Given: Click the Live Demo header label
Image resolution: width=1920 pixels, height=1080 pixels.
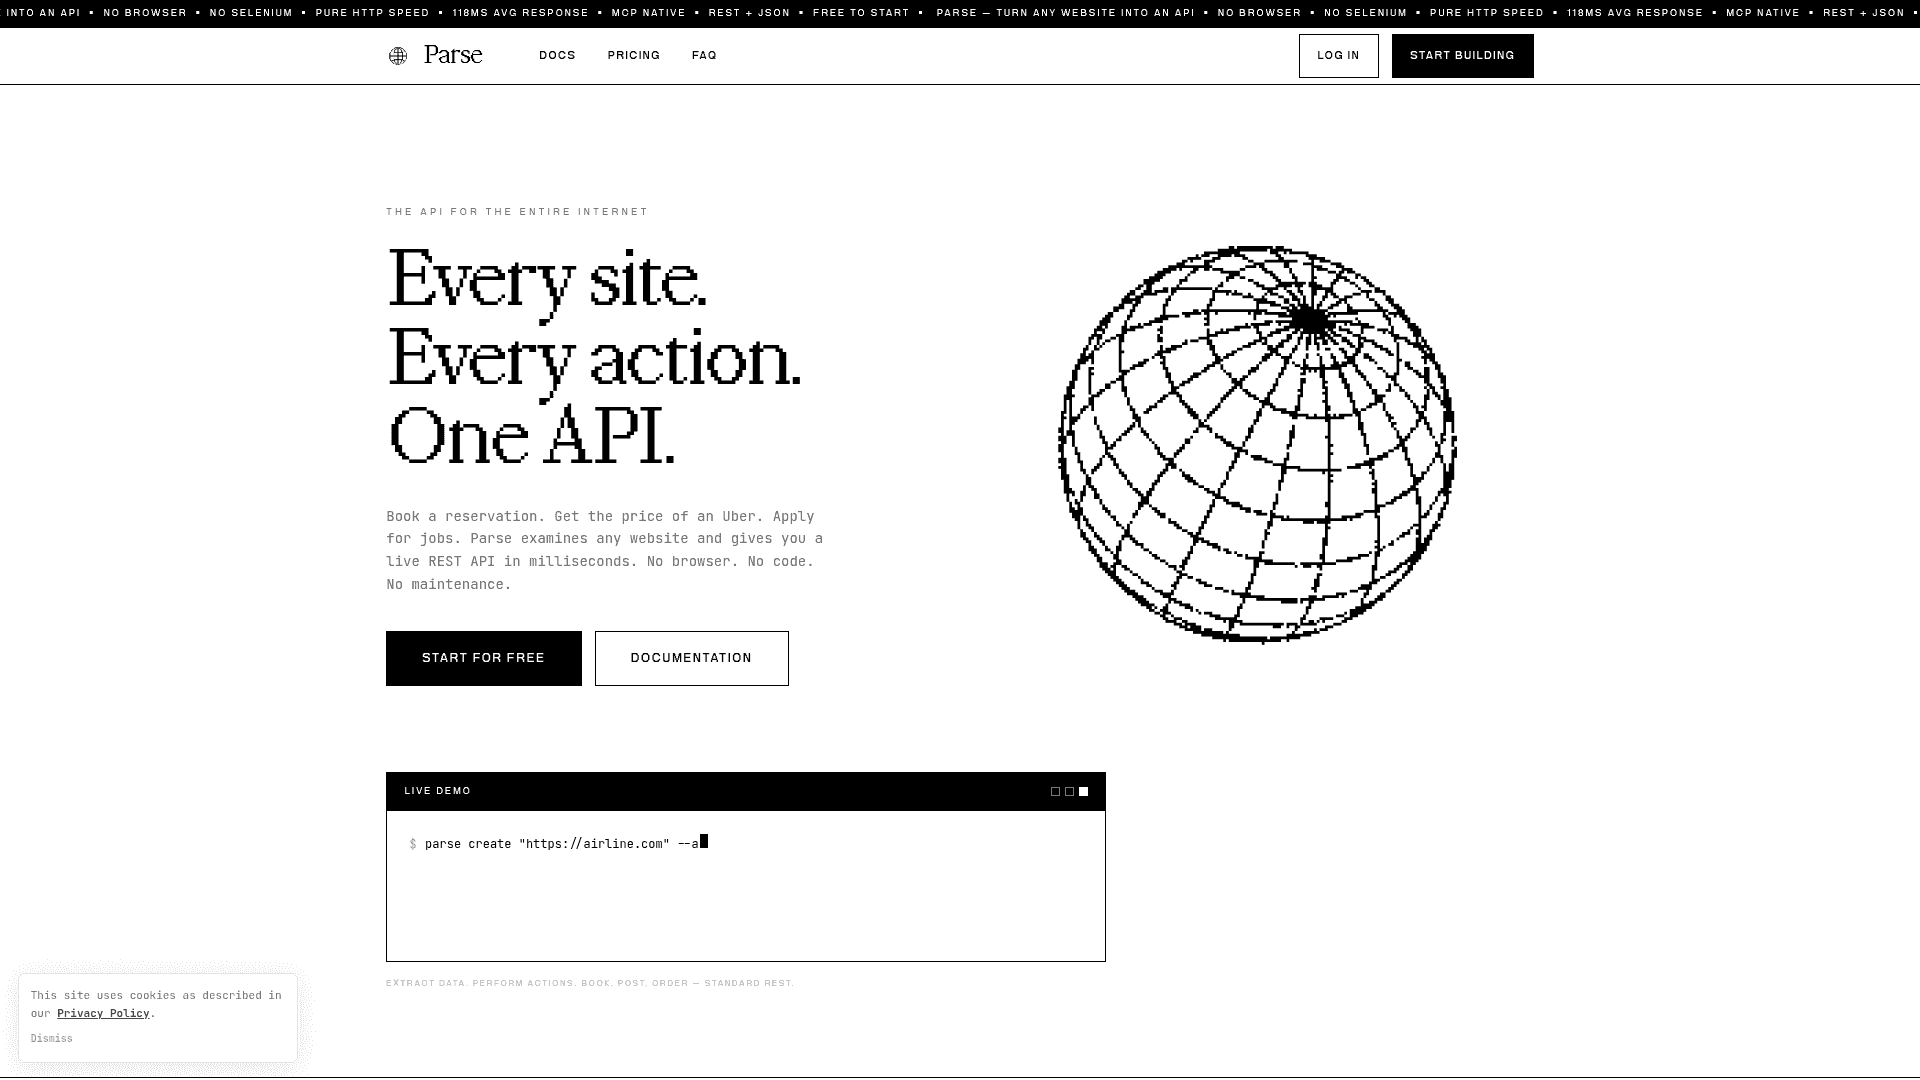Looking at the screenshot, I should [x=437, y=791].
